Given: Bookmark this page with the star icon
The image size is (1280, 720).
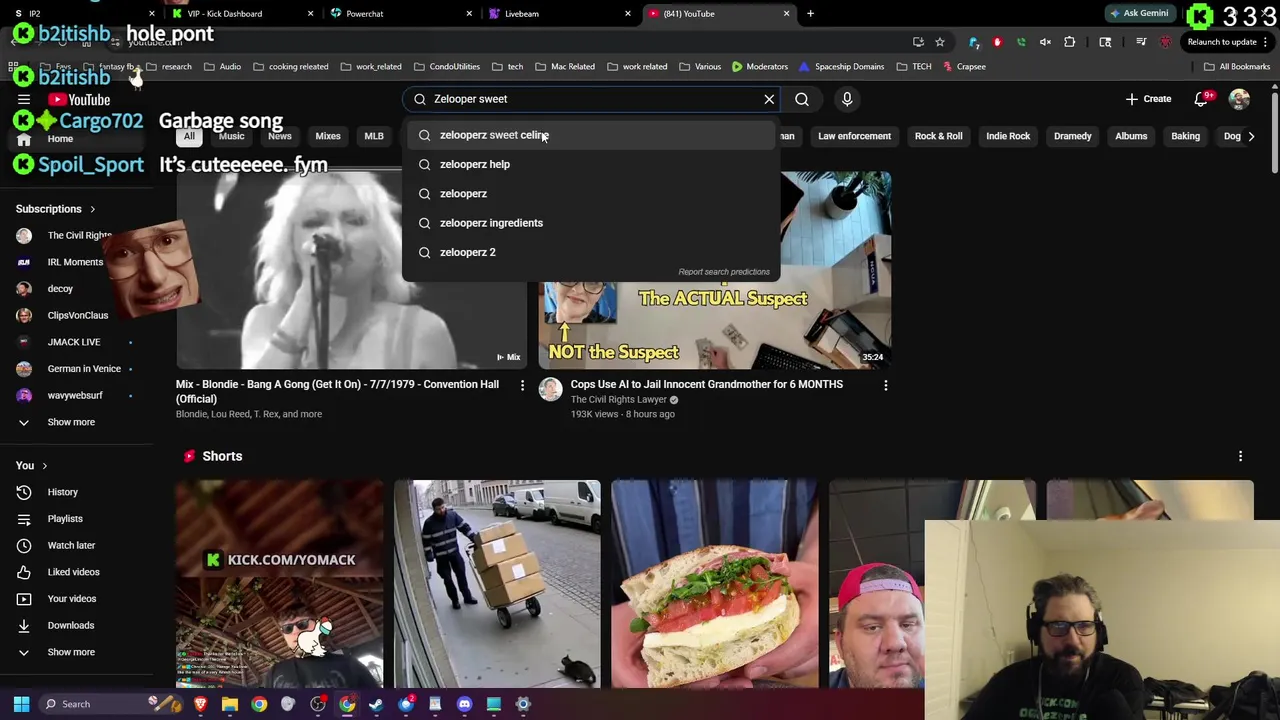Looking at the screenshot, I should coord(940,42).
